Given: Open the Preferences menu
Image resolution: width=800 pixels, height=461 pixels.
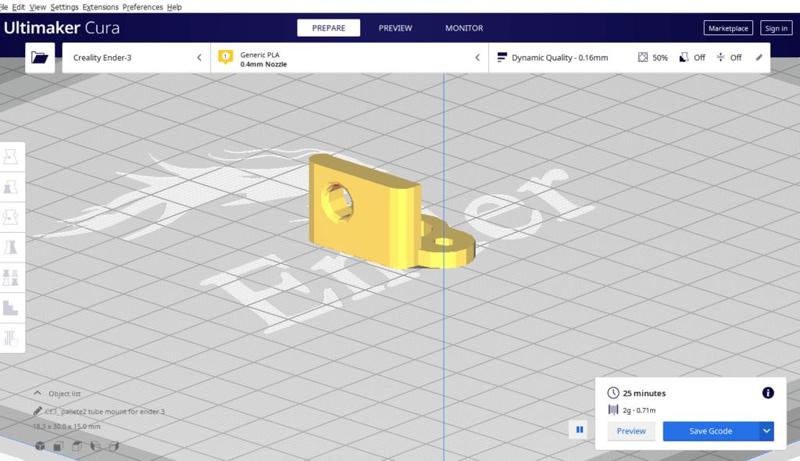Looking at the screenshot, I should (x=142, y=7).
